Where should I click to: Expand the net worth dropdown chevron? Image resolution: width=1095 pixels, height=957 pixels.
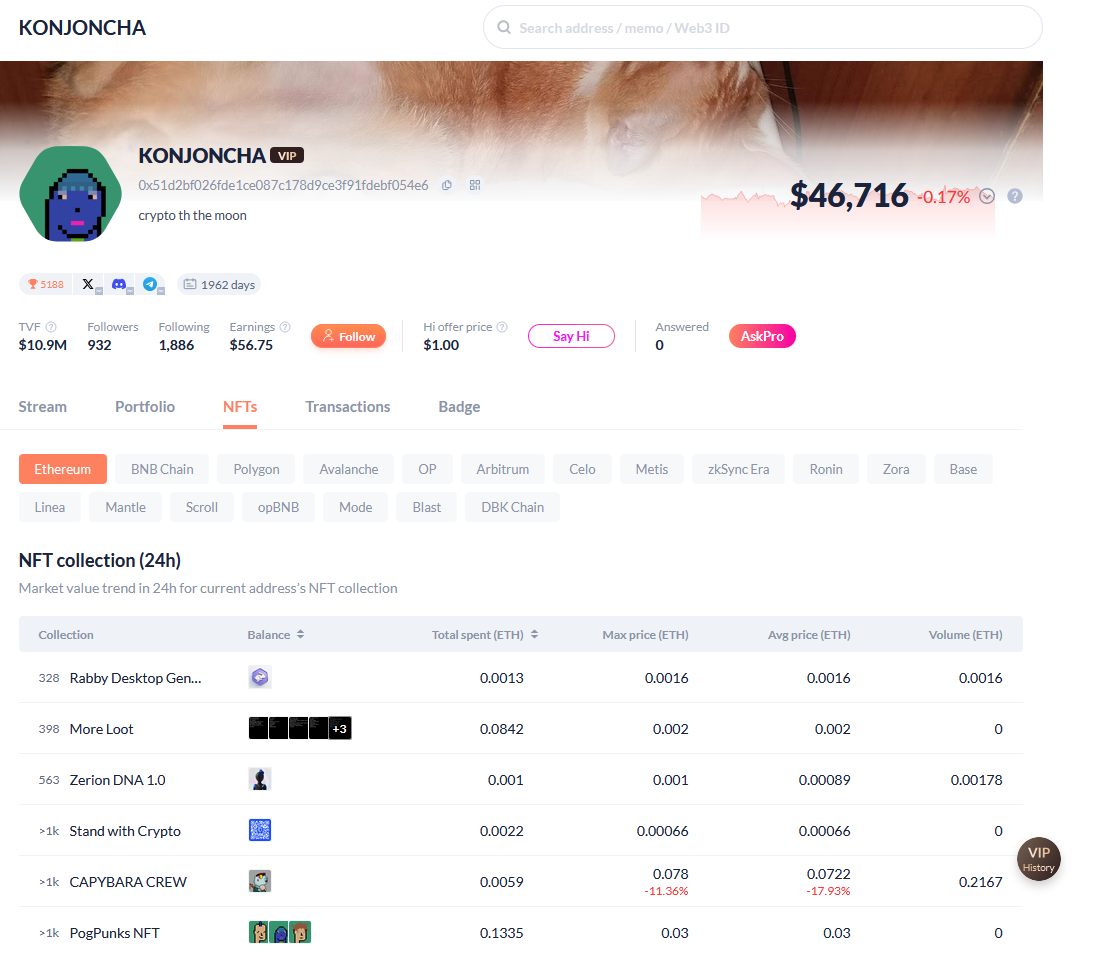(x=987, y=196)
